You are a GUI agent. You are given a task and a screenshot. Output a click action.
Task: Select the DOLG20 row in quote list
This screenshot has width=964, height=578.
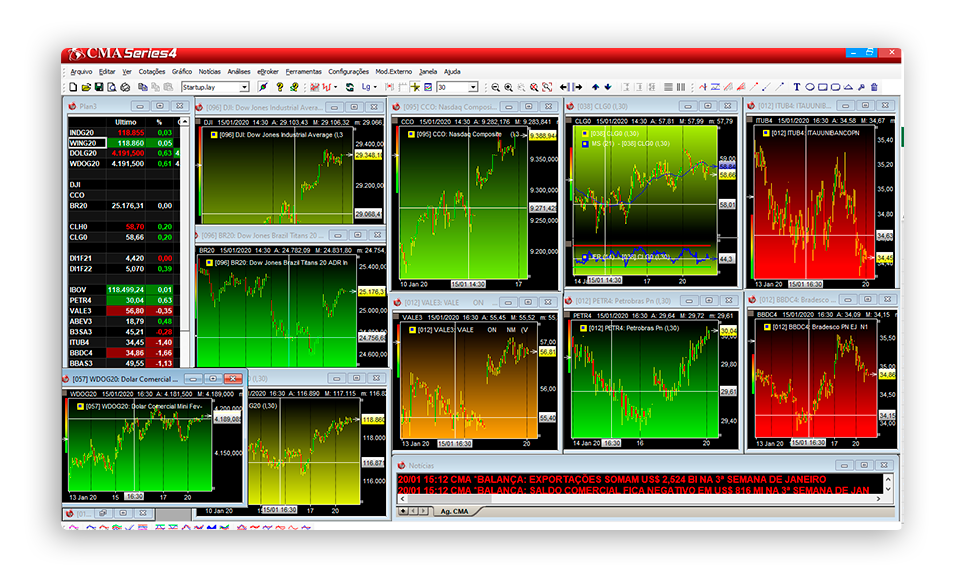[124, 154]
